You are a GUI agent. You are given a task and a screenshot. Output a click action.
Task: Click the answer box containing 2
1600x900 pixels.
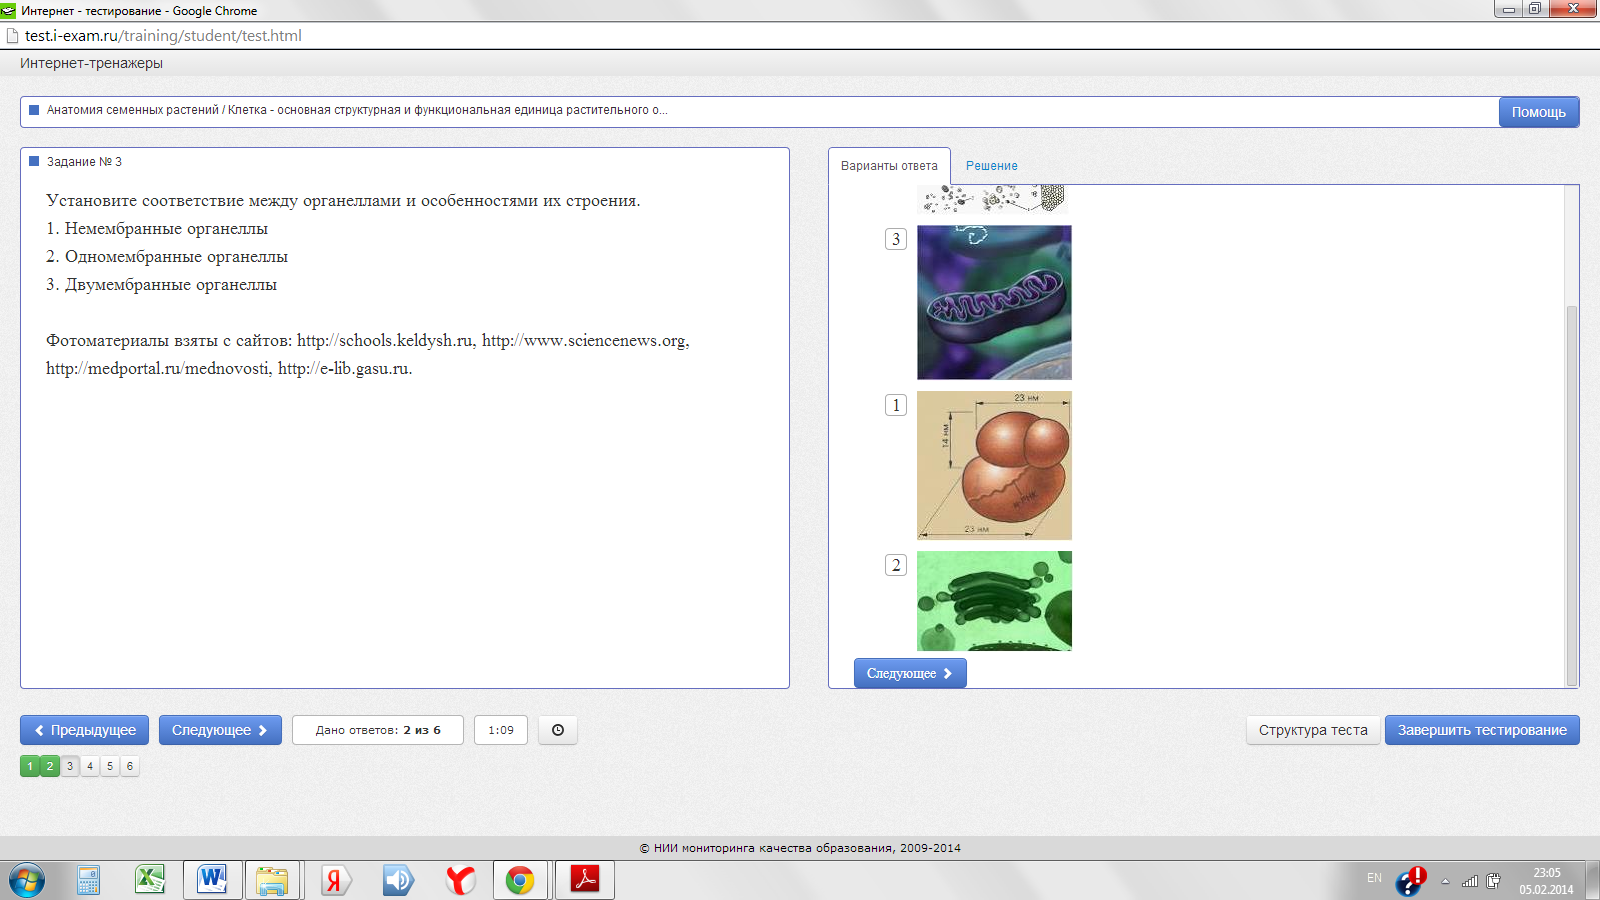pyautogui.click(x=896, y=565)
